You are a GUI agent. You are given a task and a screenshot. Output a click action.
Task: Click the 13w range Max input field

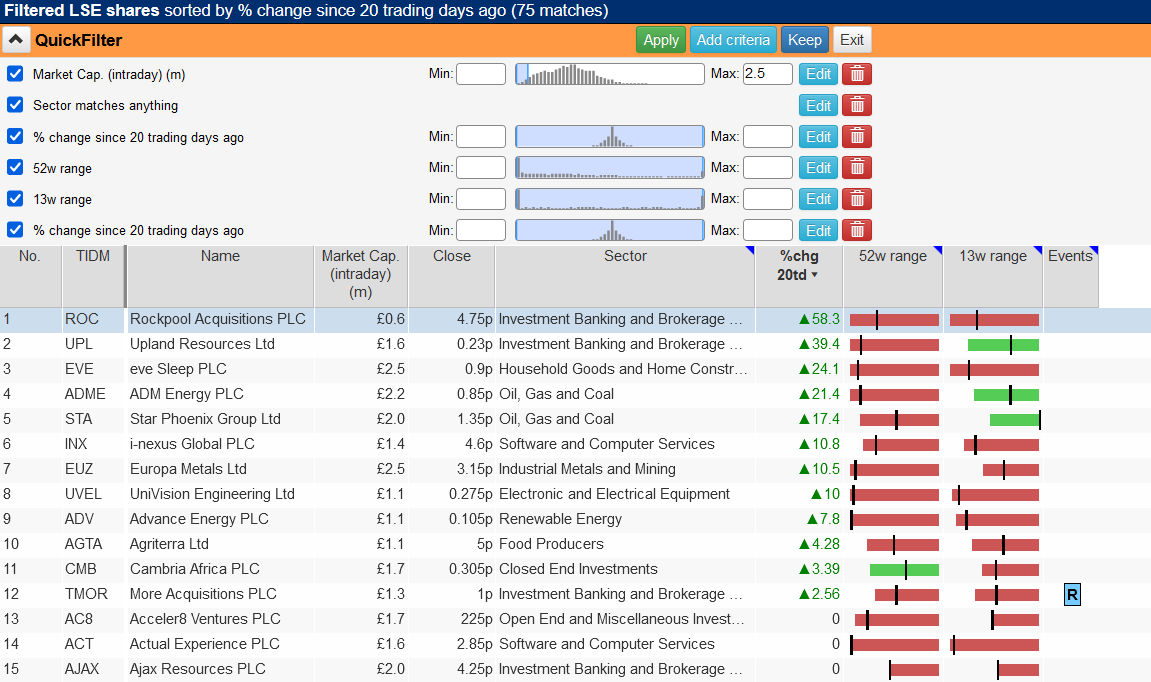pos(768,199)
